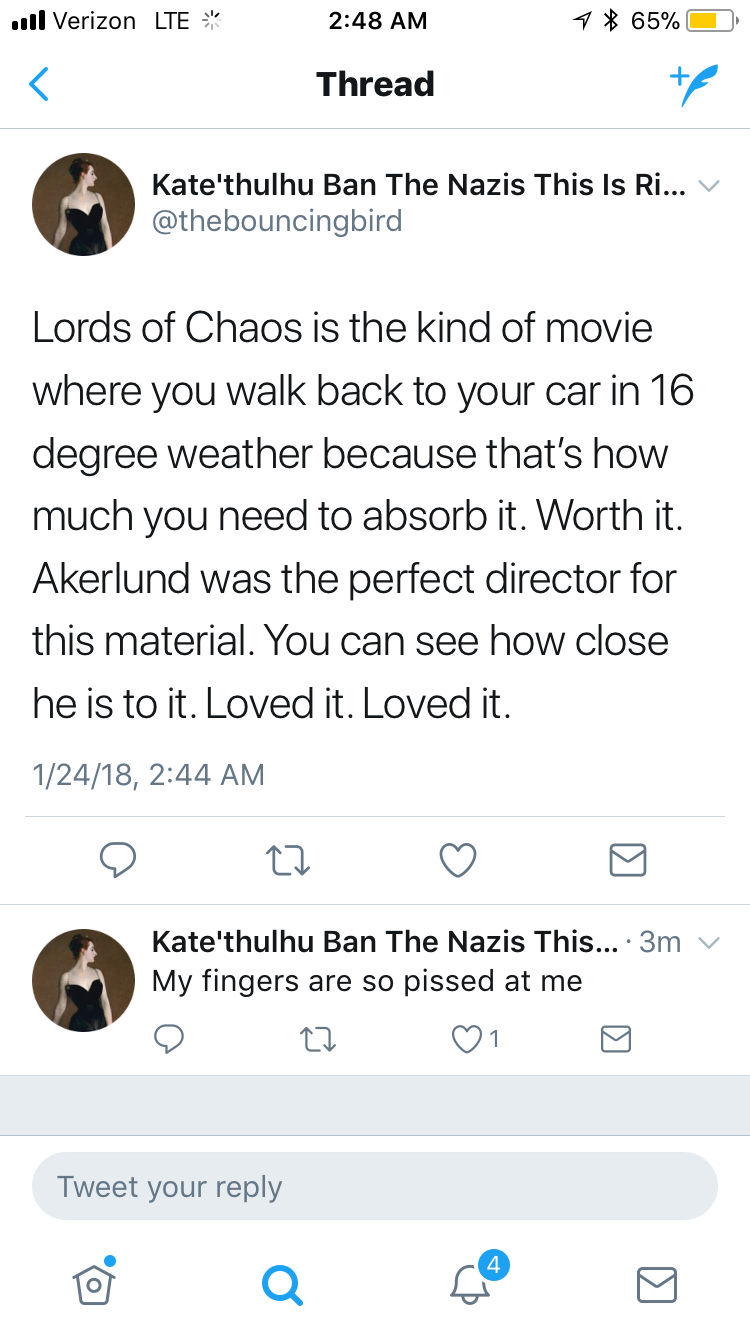Image resolution: width=750 pixels, height=1334 pixels.
Task: Compose a new tweet with feather icon
Action: click(x=693, y=86)
